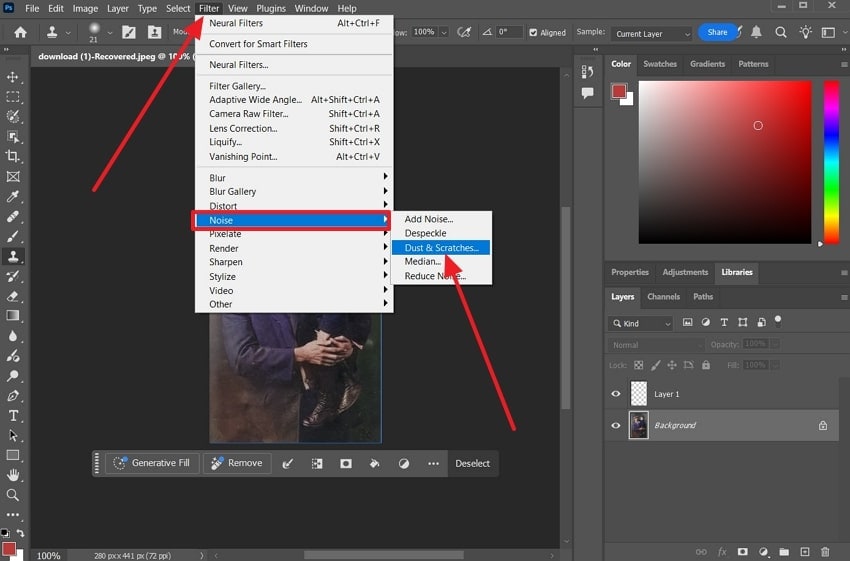The image size is (850, 561).
Task: Toggle lock transparent pixels icon
Action: pos(639,365)
